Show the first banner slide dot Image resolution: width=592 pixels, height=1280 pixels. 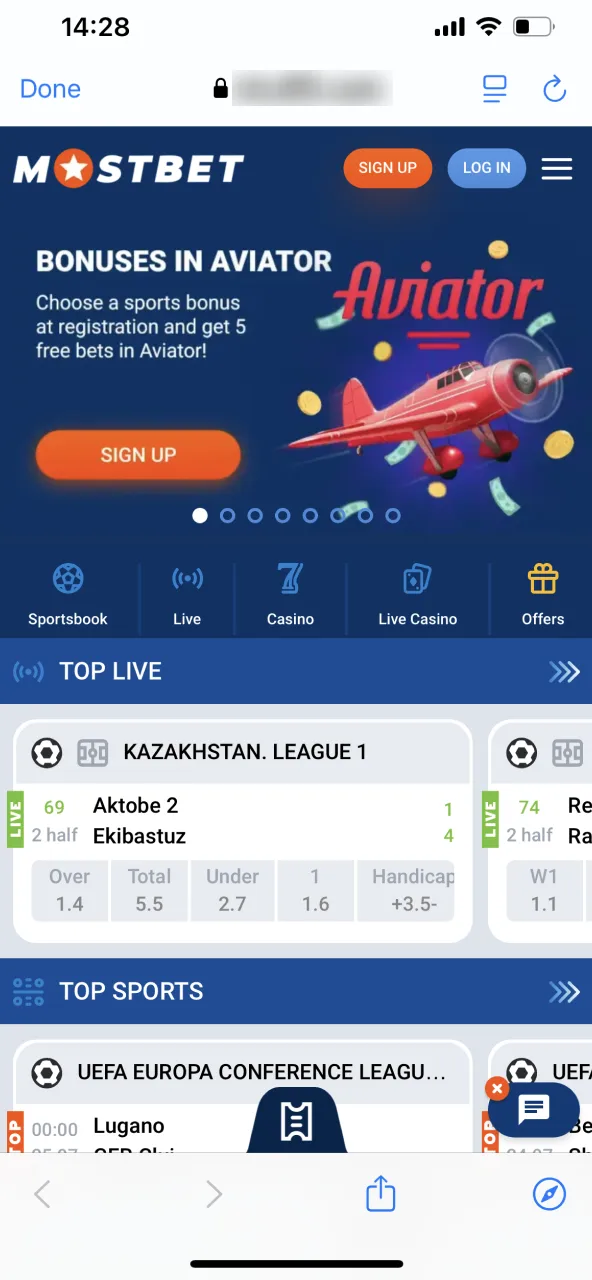pyautogui.click(x=200, y=516)
